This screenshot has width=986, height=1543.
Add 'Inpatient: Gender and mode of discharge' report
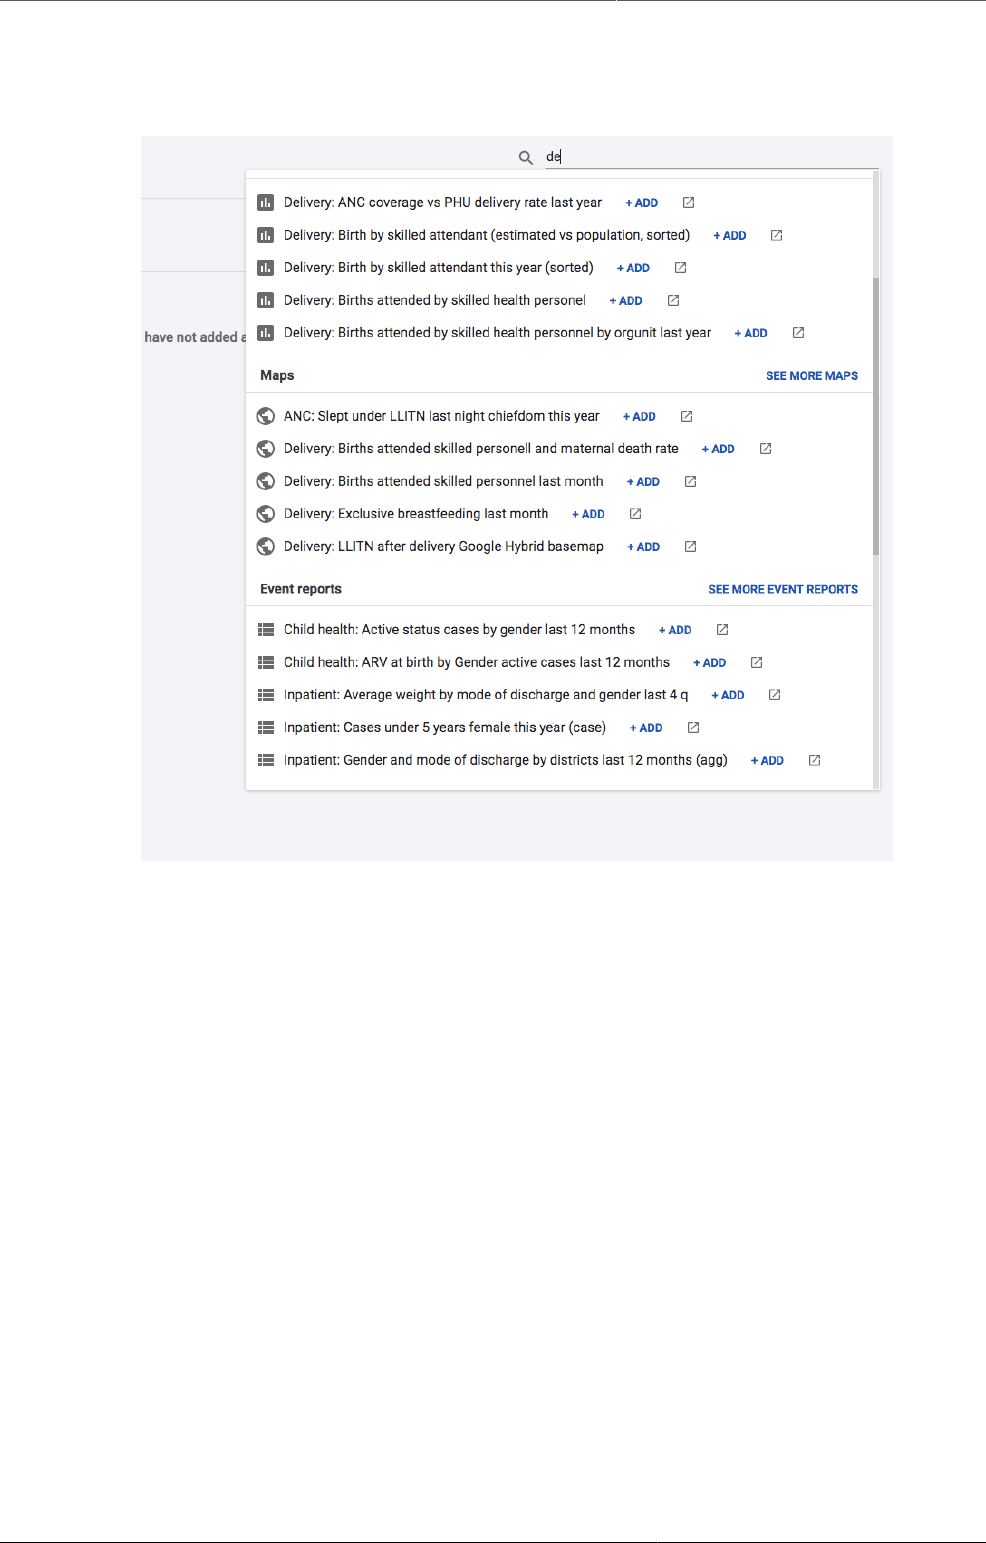point(767,761)
